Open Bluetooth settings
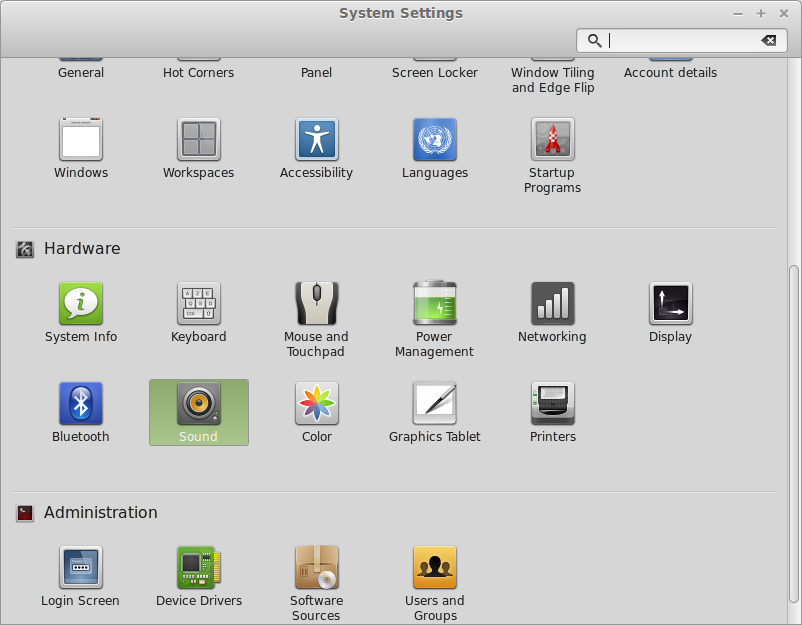Image resolution: width=802 pixels, height=625 pixels. [81, 412]
